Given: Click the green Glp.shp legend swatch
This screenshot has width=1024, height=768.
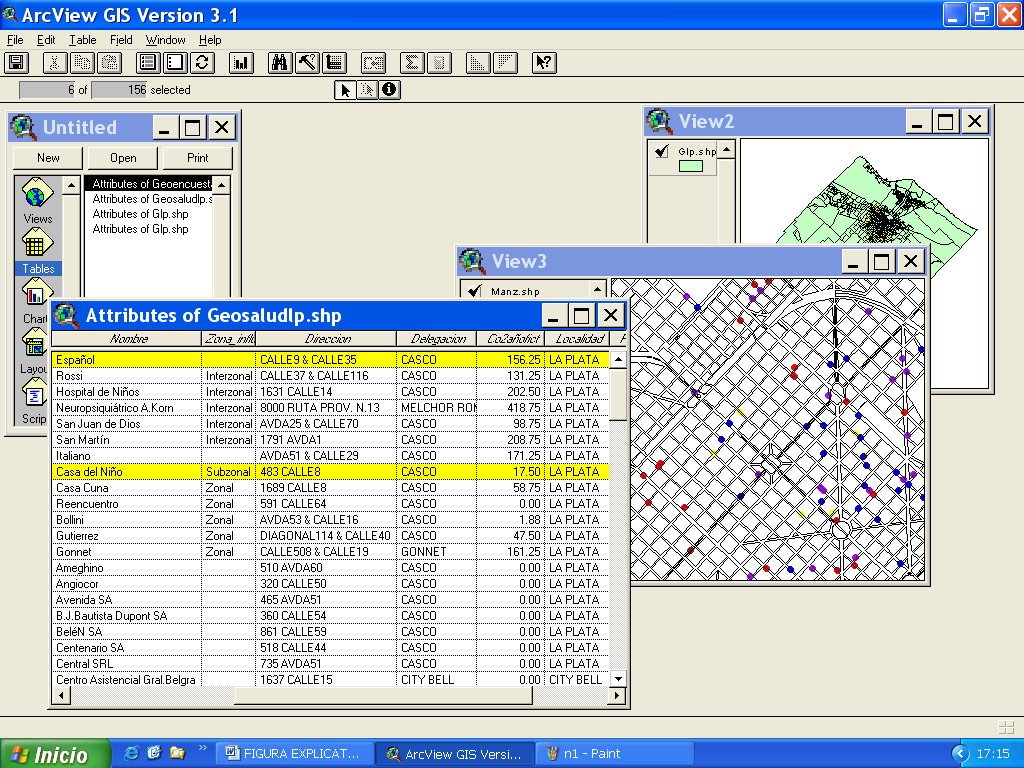Looking at the screenshot, I should 691,167.
